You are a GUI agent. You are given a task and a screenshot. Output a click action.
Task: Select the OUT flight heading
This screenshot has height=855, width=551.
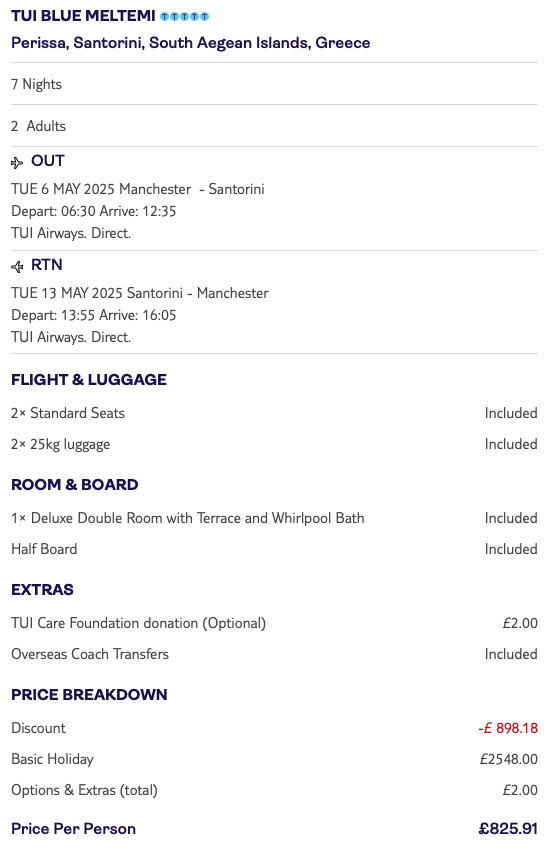[47, 161]
